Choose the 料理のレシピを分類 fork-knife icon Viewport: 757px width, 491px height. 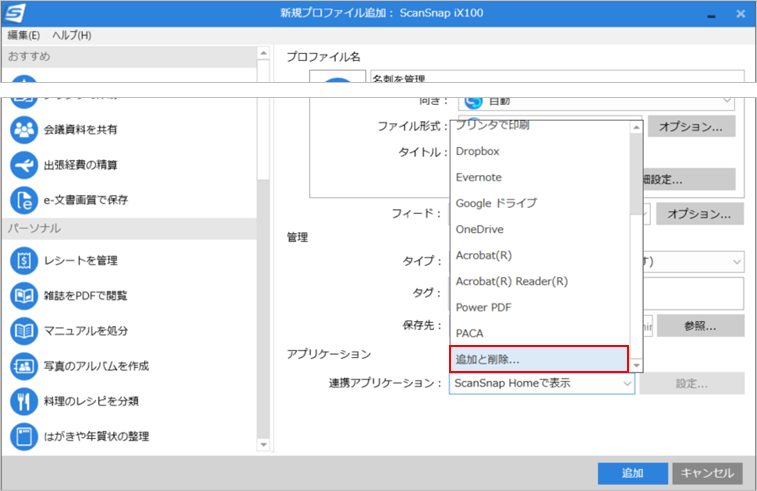point(24,401)
